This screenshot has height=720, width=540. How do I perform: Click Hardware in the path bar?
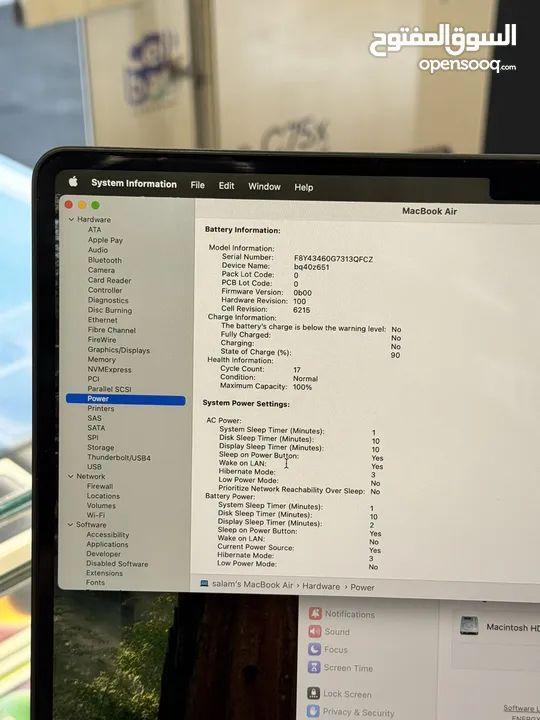[x=321, y=586]
